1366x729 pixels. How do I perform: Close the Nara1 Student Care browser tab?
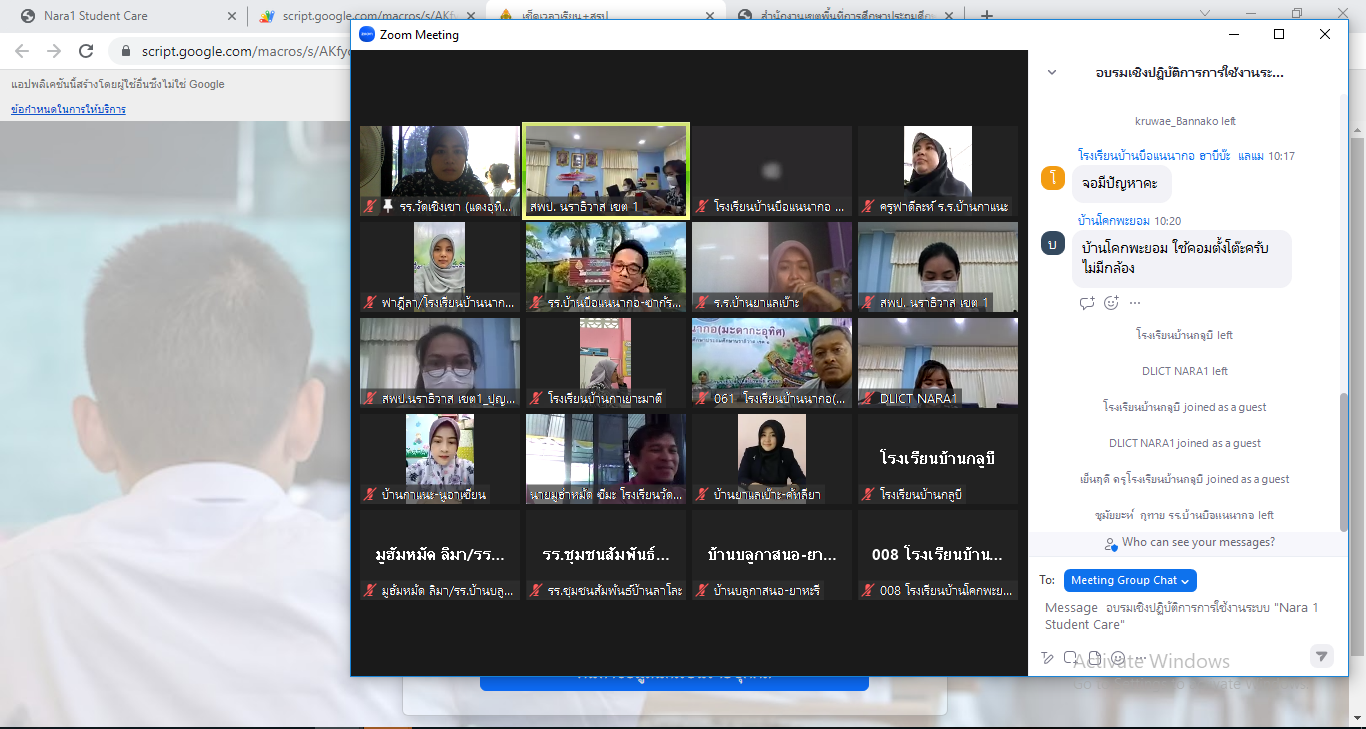[232, 16]
